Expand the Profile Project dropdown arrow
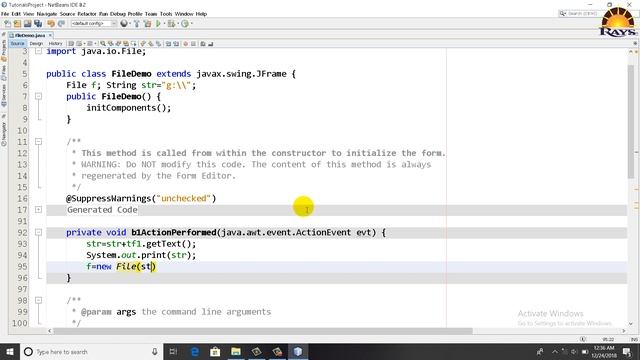The height and width of the screenshot is (360, 640). tap(192, 24)
